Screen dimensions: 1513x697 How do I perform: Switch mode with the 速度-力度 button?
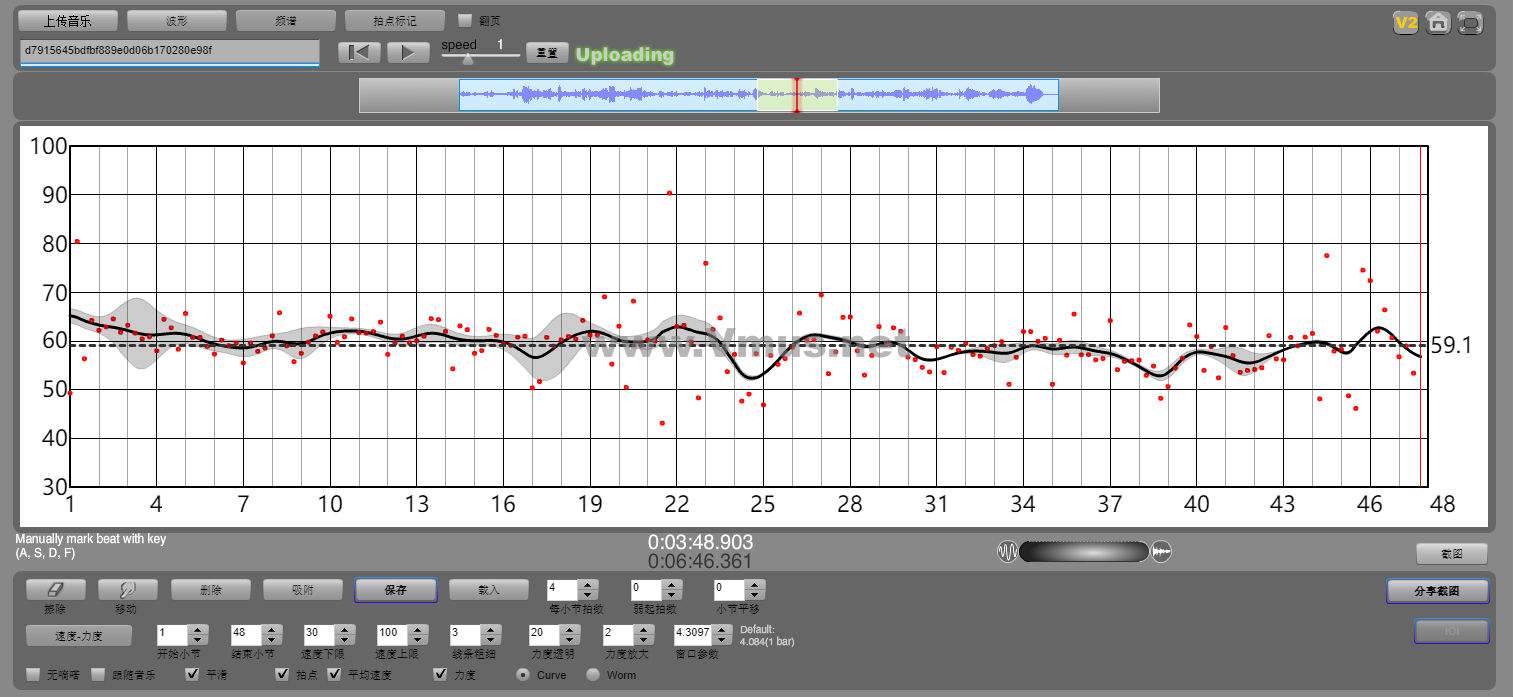tap(79, 635)
